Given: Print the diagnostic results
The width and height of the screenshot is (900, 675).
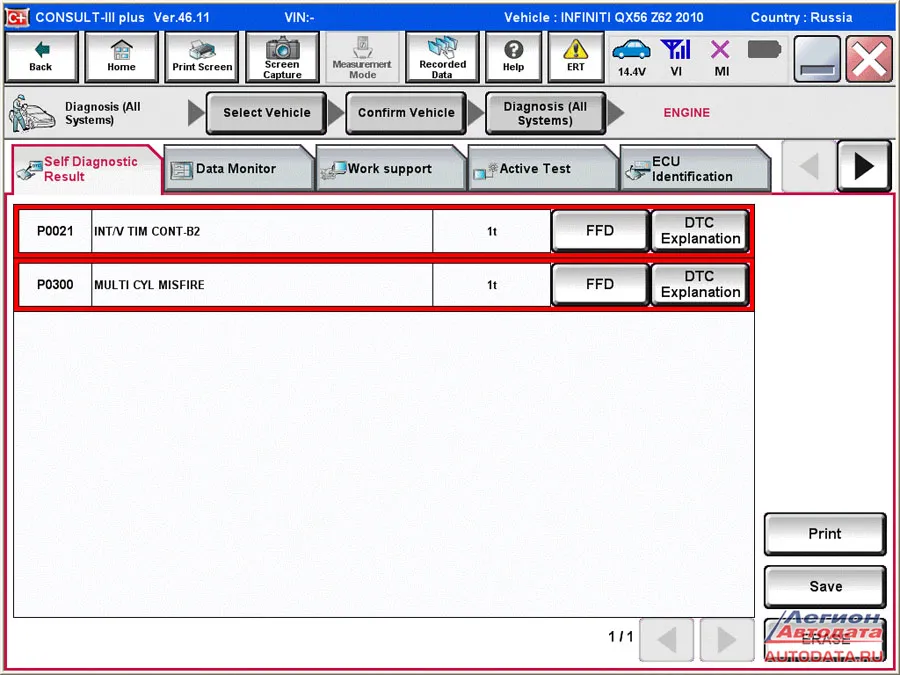Looking at the screenshot, I should pos(825,534).
